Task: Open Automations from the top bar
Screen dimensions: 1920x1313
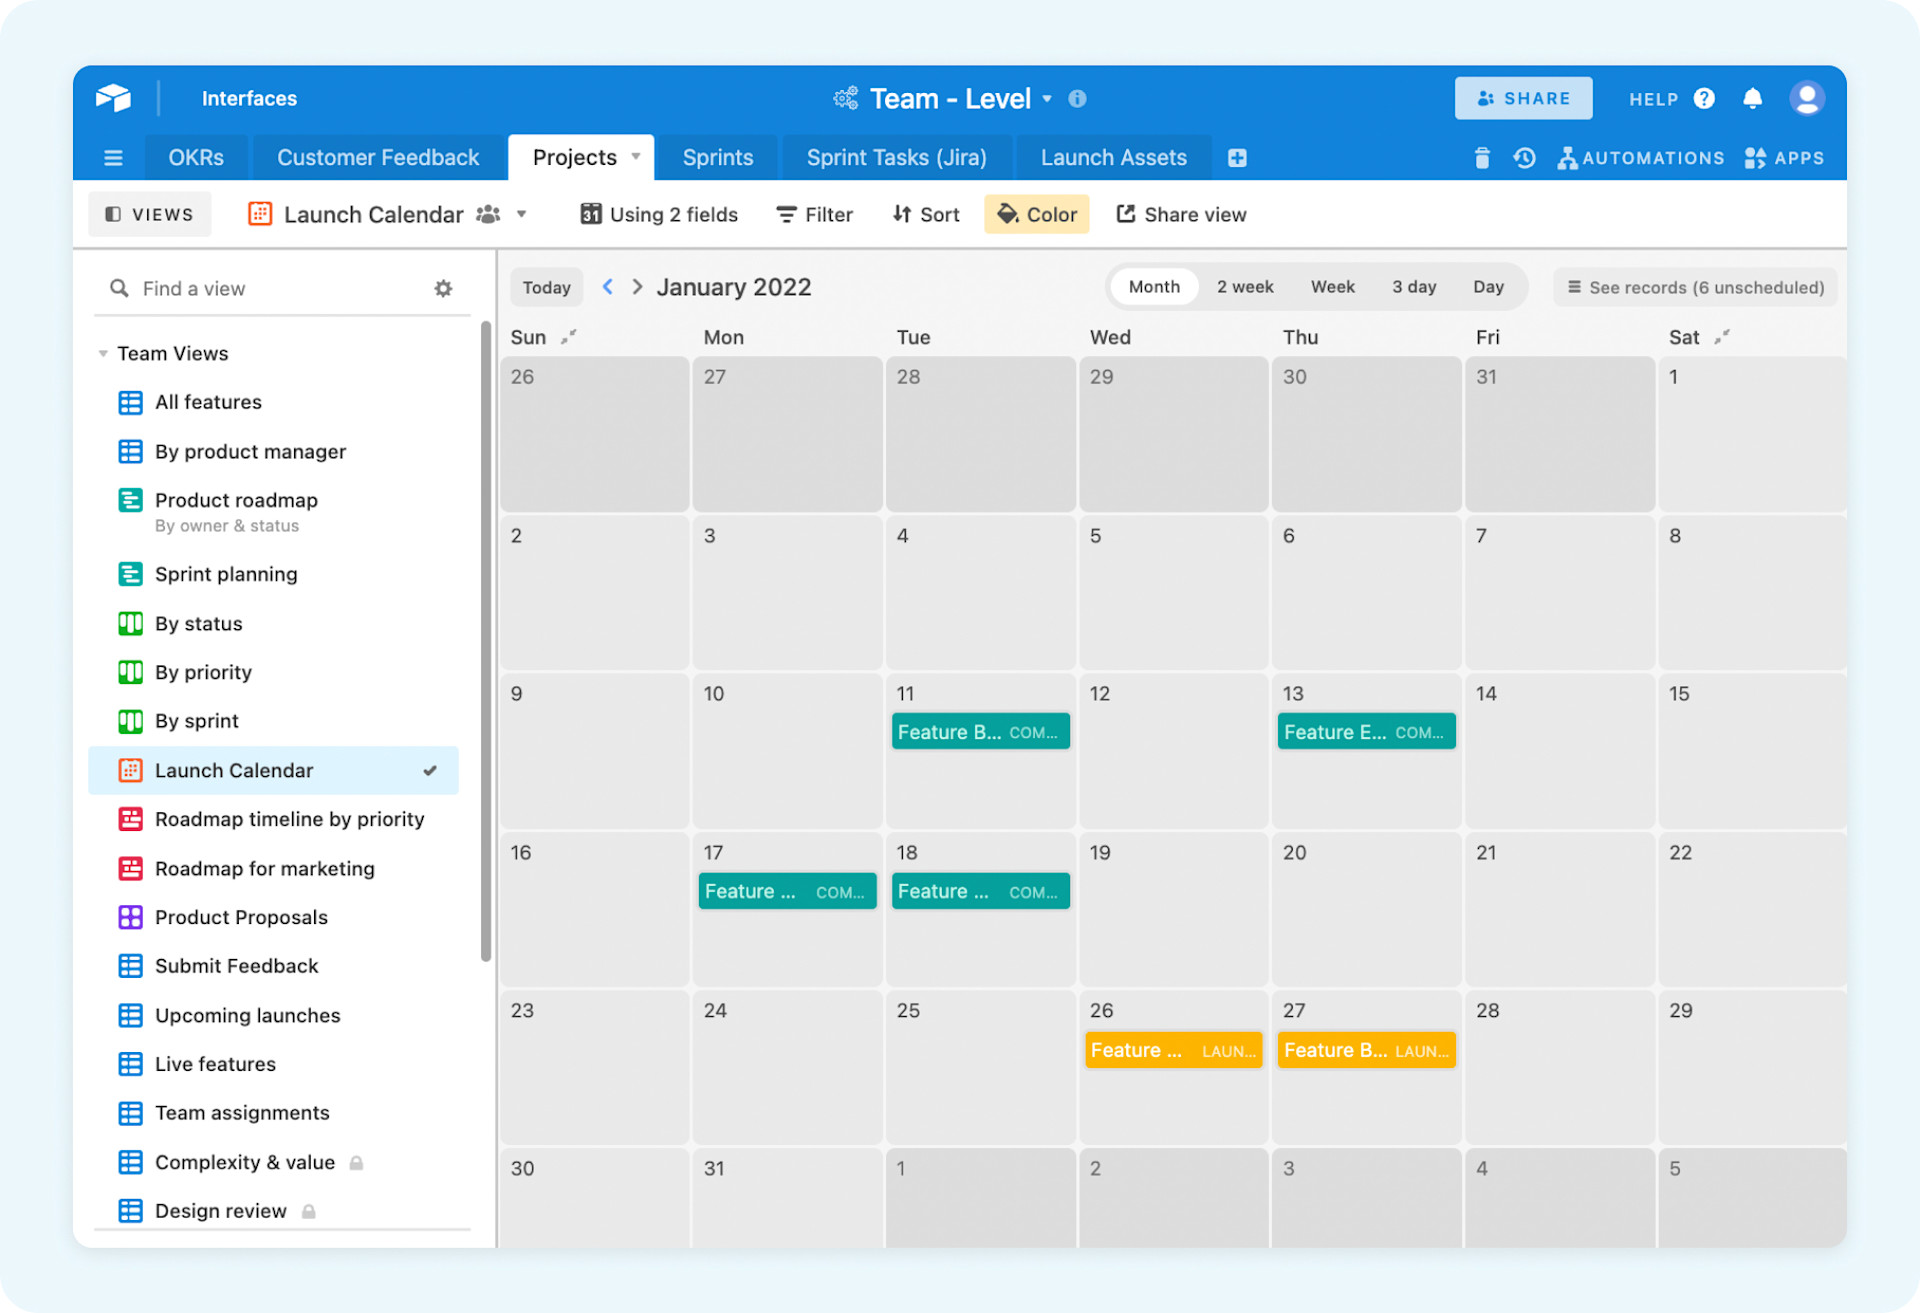Action: (1641, 157)
